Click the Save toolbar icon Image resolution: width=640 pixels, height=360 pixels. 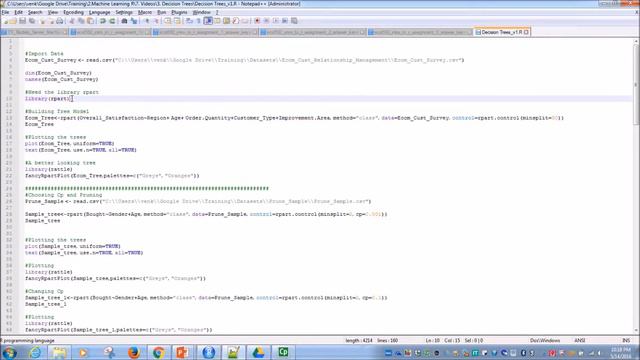22,21
